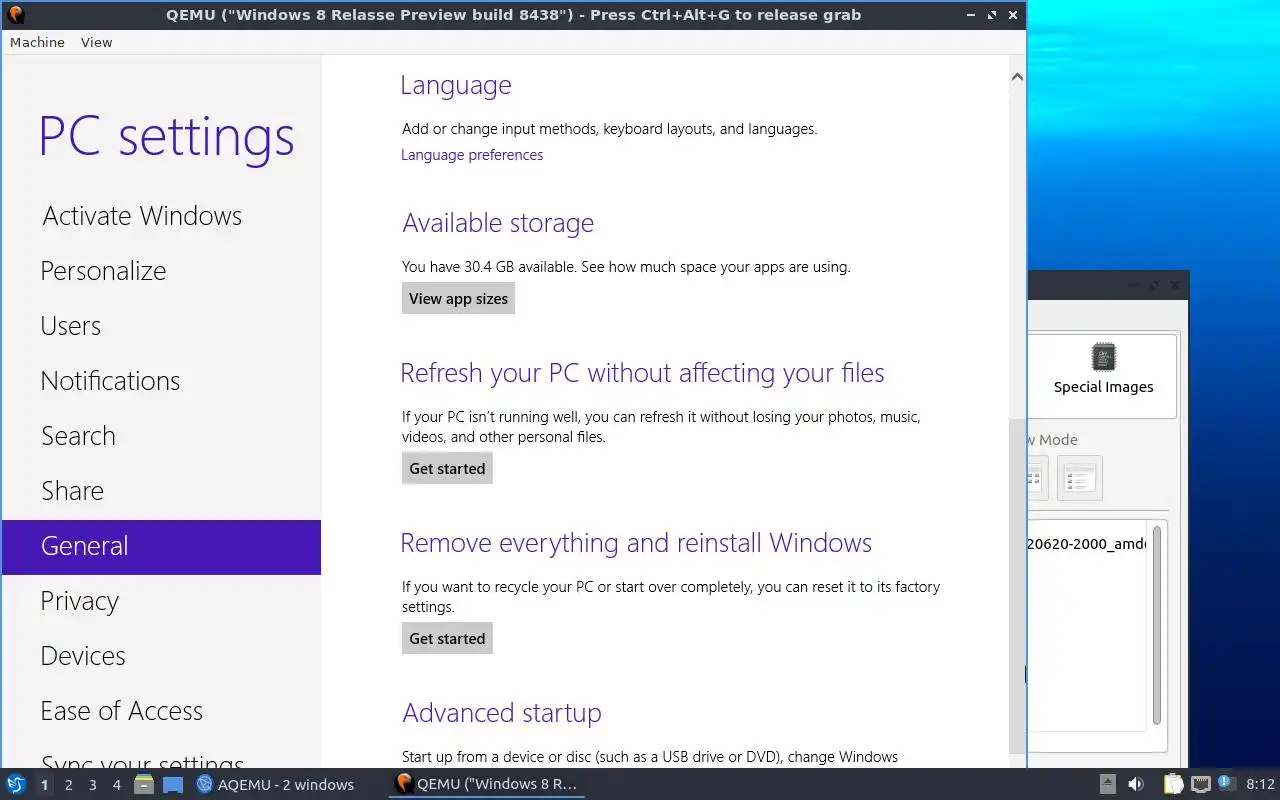Click Get started under Remove everything
1280x800 pixels.
(x=447, y=639)
